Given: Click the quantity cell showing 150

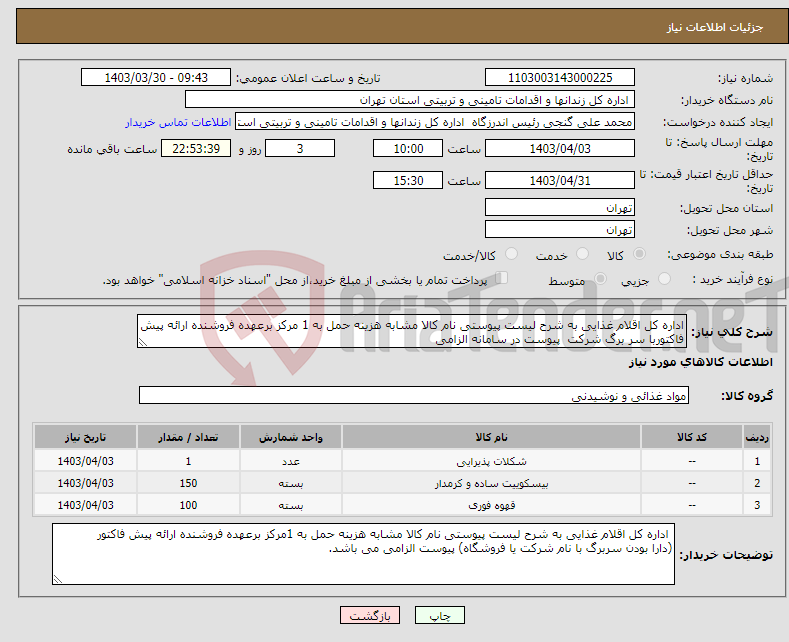Looking at the screenshot, I should point(188,483).
